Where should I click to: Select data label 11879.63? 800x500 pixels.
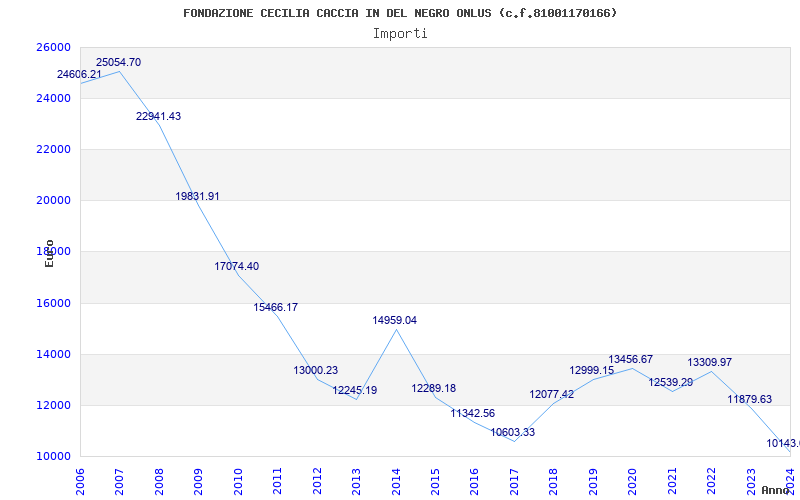point(750,399)
